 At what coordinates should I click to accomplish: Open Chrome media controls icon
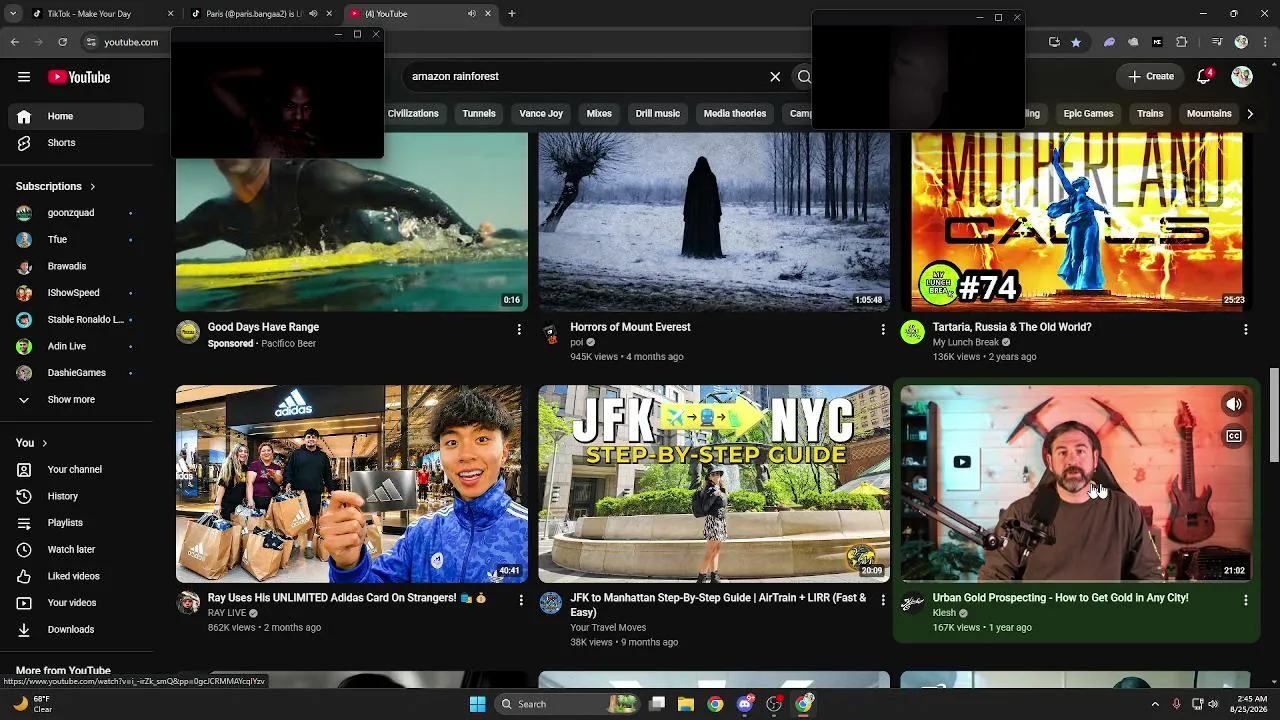[x=1217, y=42]
